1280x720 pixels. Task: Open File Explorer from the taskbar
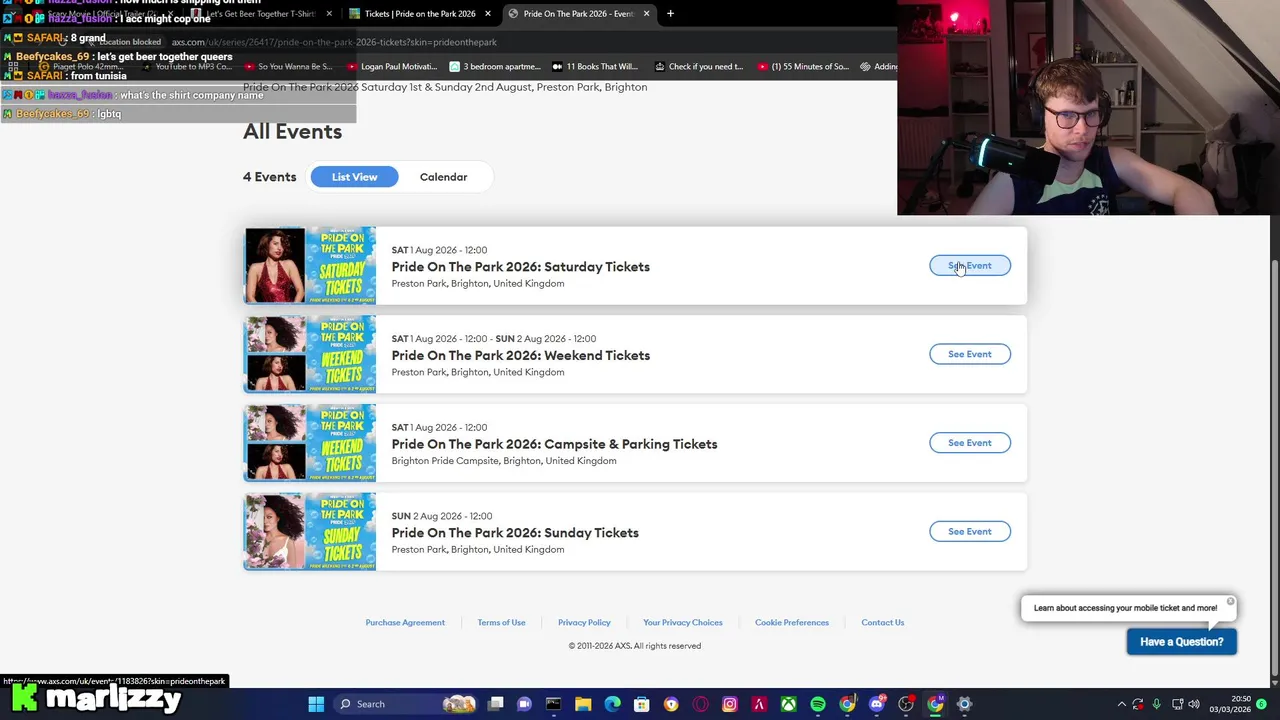tap(583, 704)
